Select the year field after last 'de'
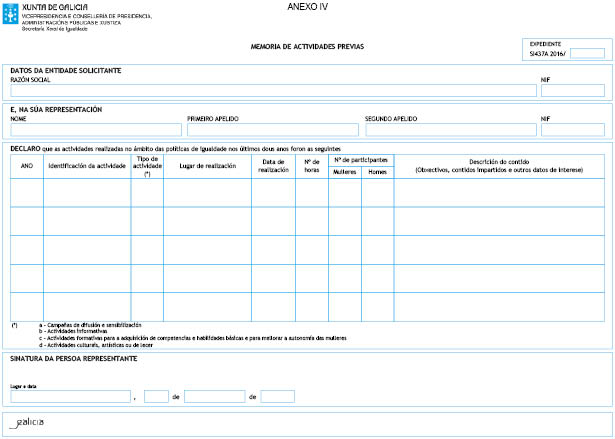Viewport: 615px width, 439px height. pos(277,397)
